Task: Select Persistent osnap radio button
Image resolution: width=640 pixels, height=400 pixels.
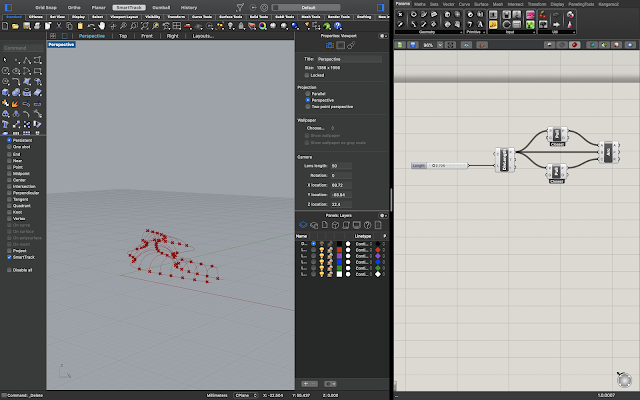Action: pos(9,140)
